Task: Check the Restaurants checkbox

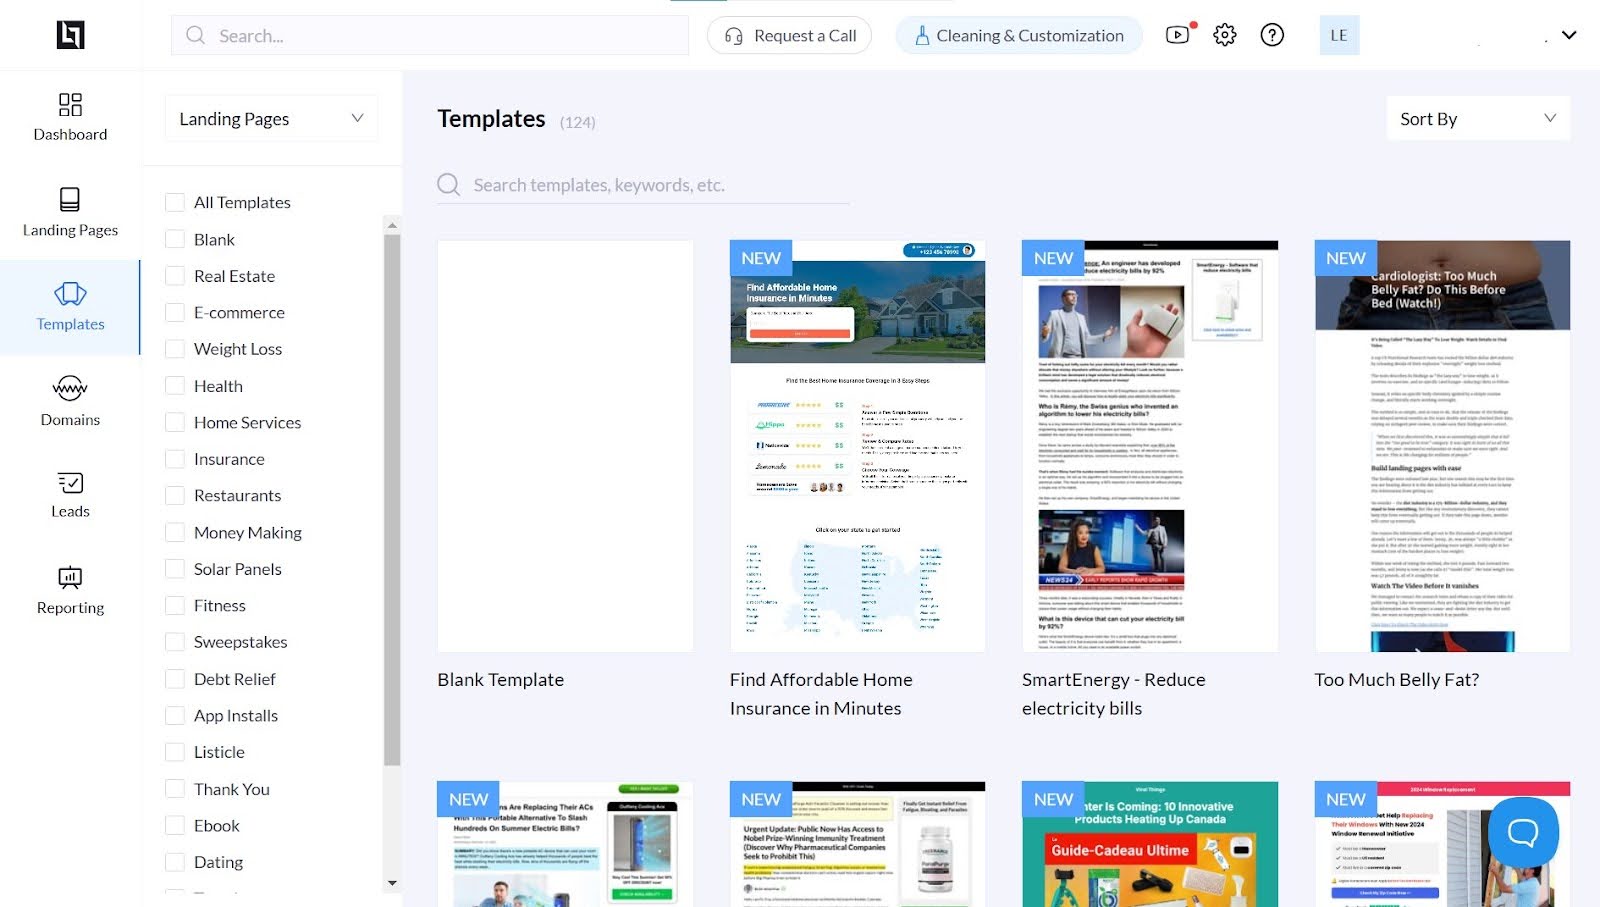Action: [175, 496]
